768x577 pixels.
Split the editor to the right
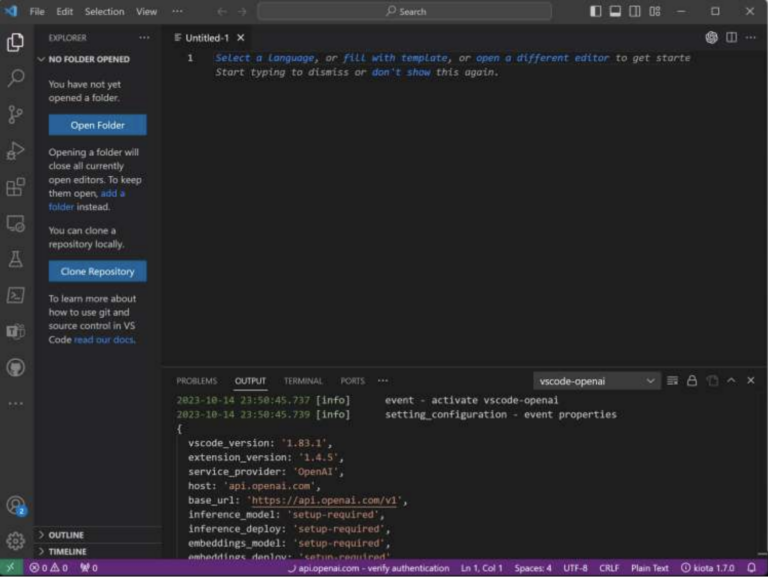pyautogui.click(x=731, y=38)
